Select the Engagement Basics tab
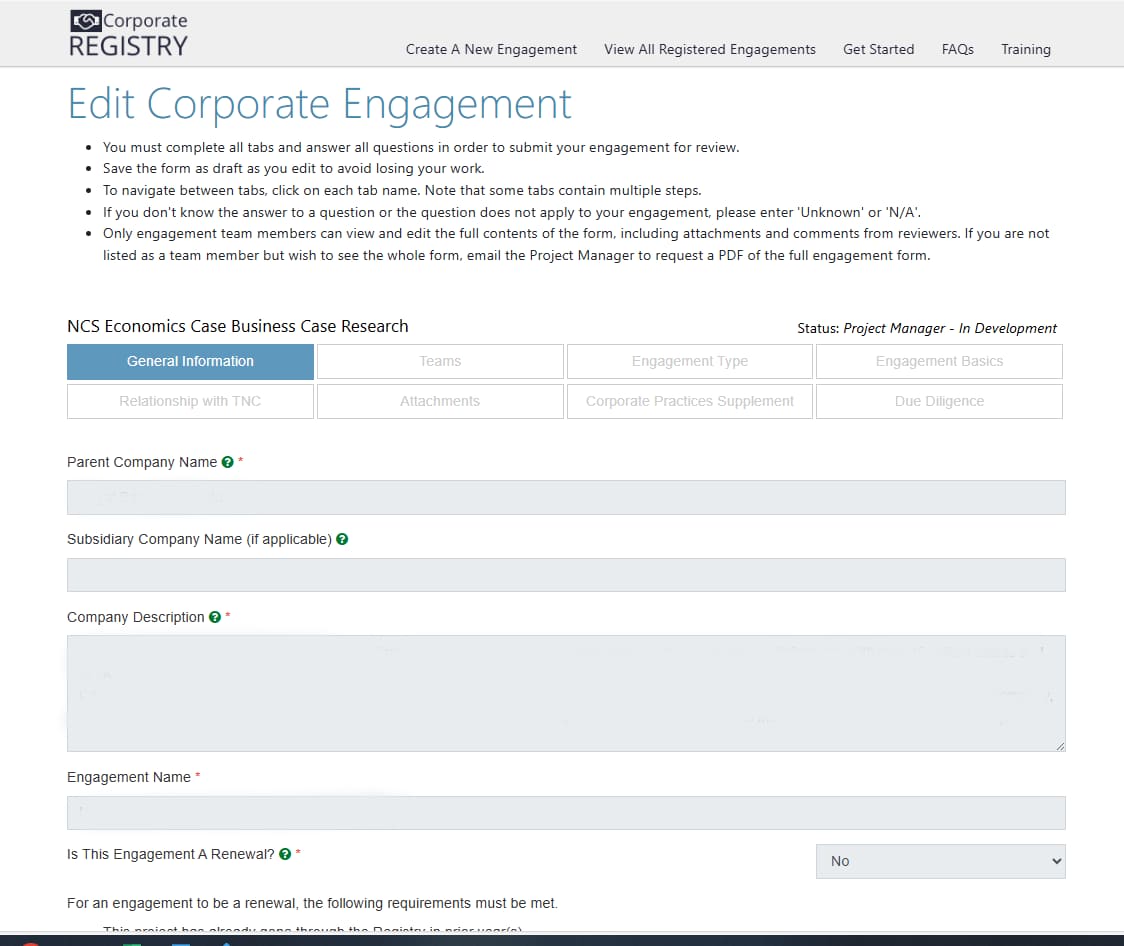The width and height of the screenshot is (1124, 946). [x=939, y=361]
